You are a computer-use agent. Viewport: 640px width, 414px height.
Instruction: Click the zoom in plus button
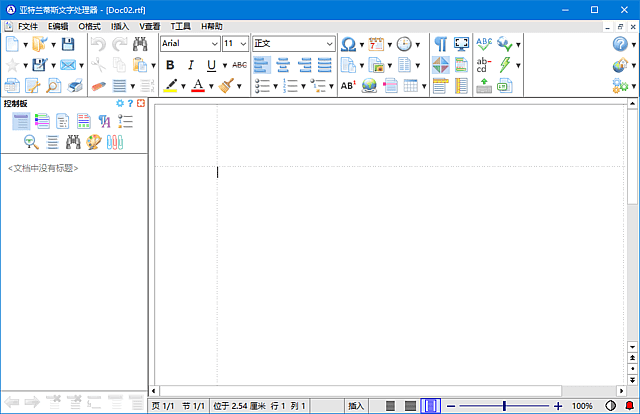(558, 406)
